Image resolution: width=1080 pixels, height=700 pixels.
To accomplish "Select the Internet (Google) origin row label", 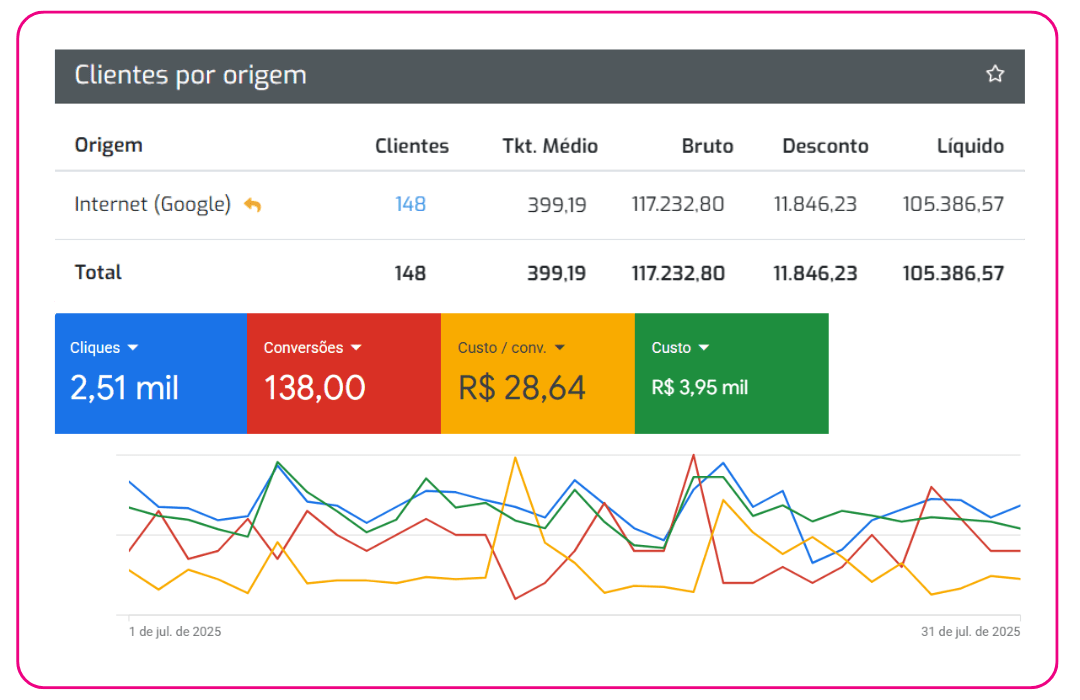I will [x=152, y=204].
